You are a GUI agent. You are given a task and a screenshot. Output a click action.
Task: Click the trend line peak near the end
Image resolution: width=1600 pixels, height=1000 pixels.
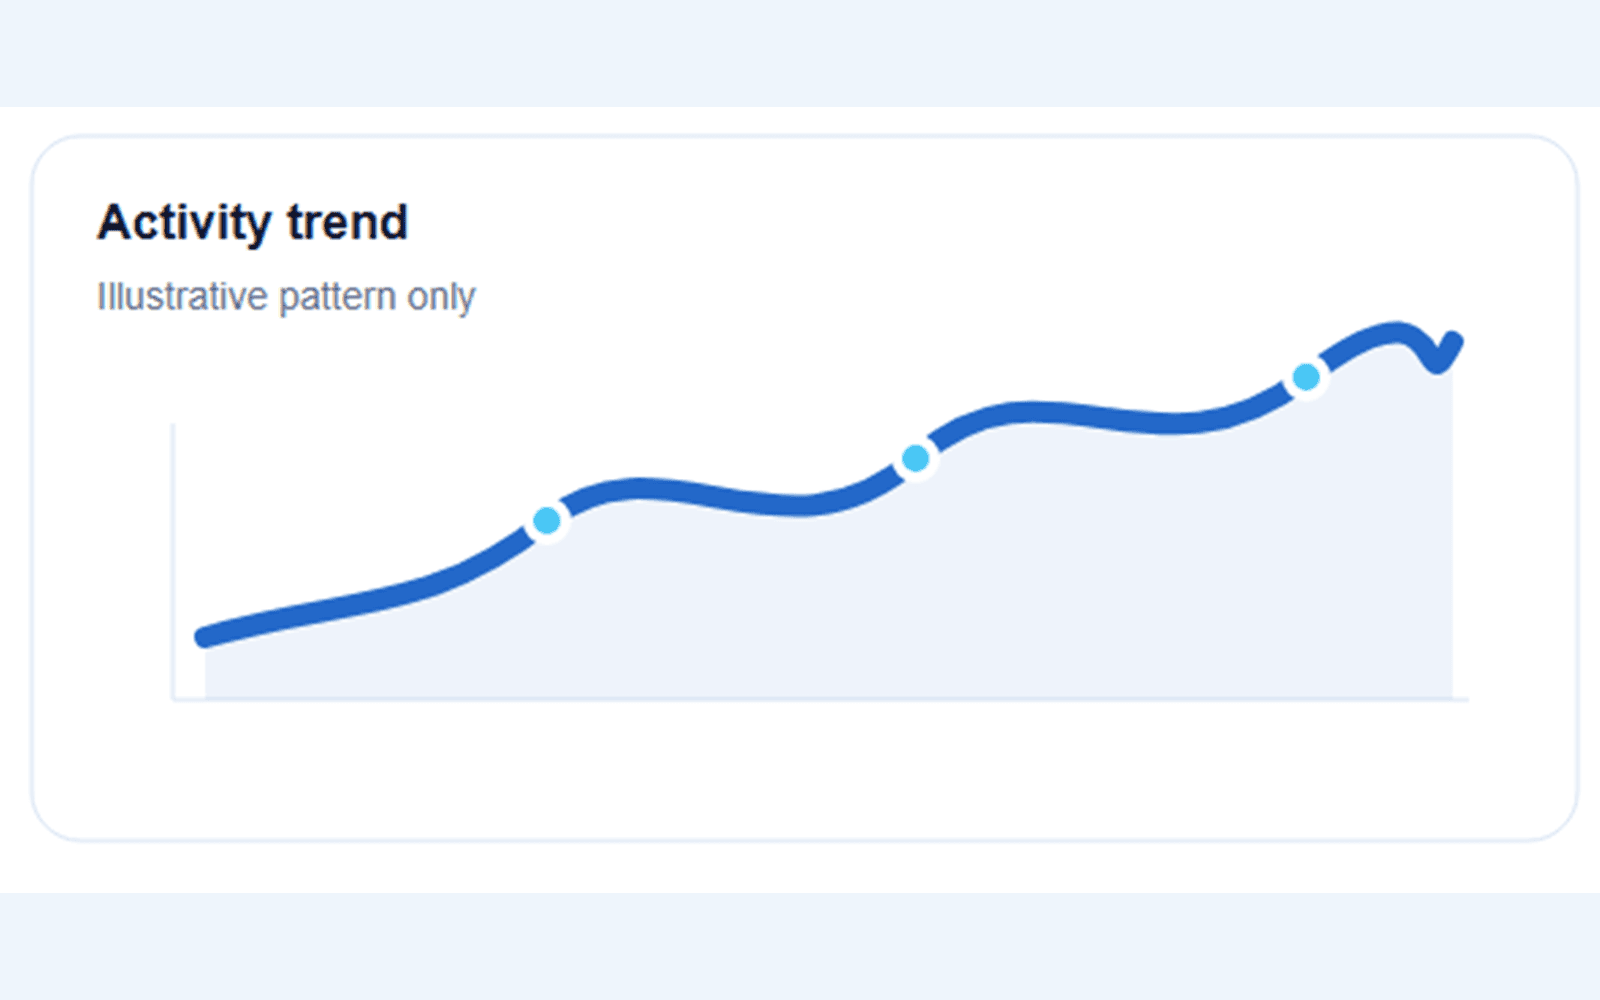click(1395, 331)
